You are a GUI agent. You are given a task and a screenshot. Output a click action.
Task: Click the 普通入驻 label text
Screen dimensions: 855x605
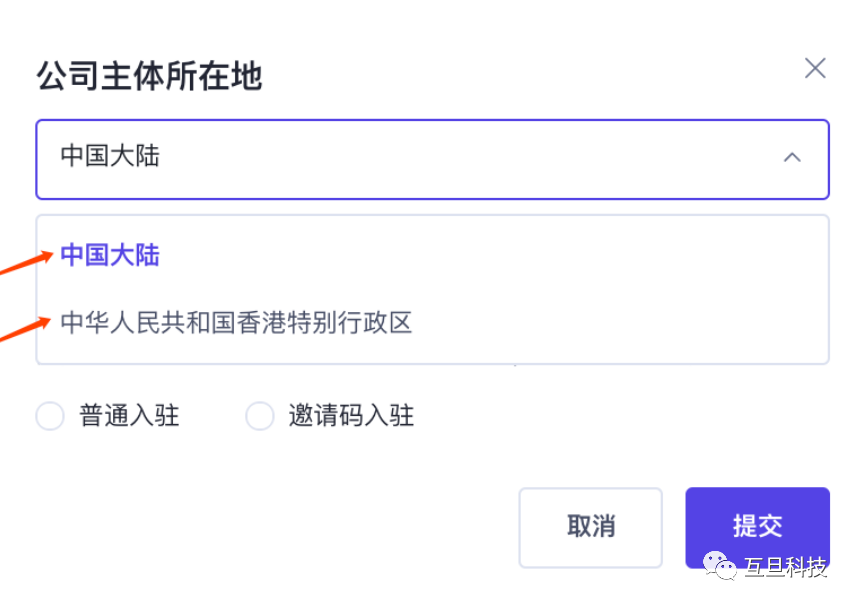pyautogui.click(x=129, y=416)
